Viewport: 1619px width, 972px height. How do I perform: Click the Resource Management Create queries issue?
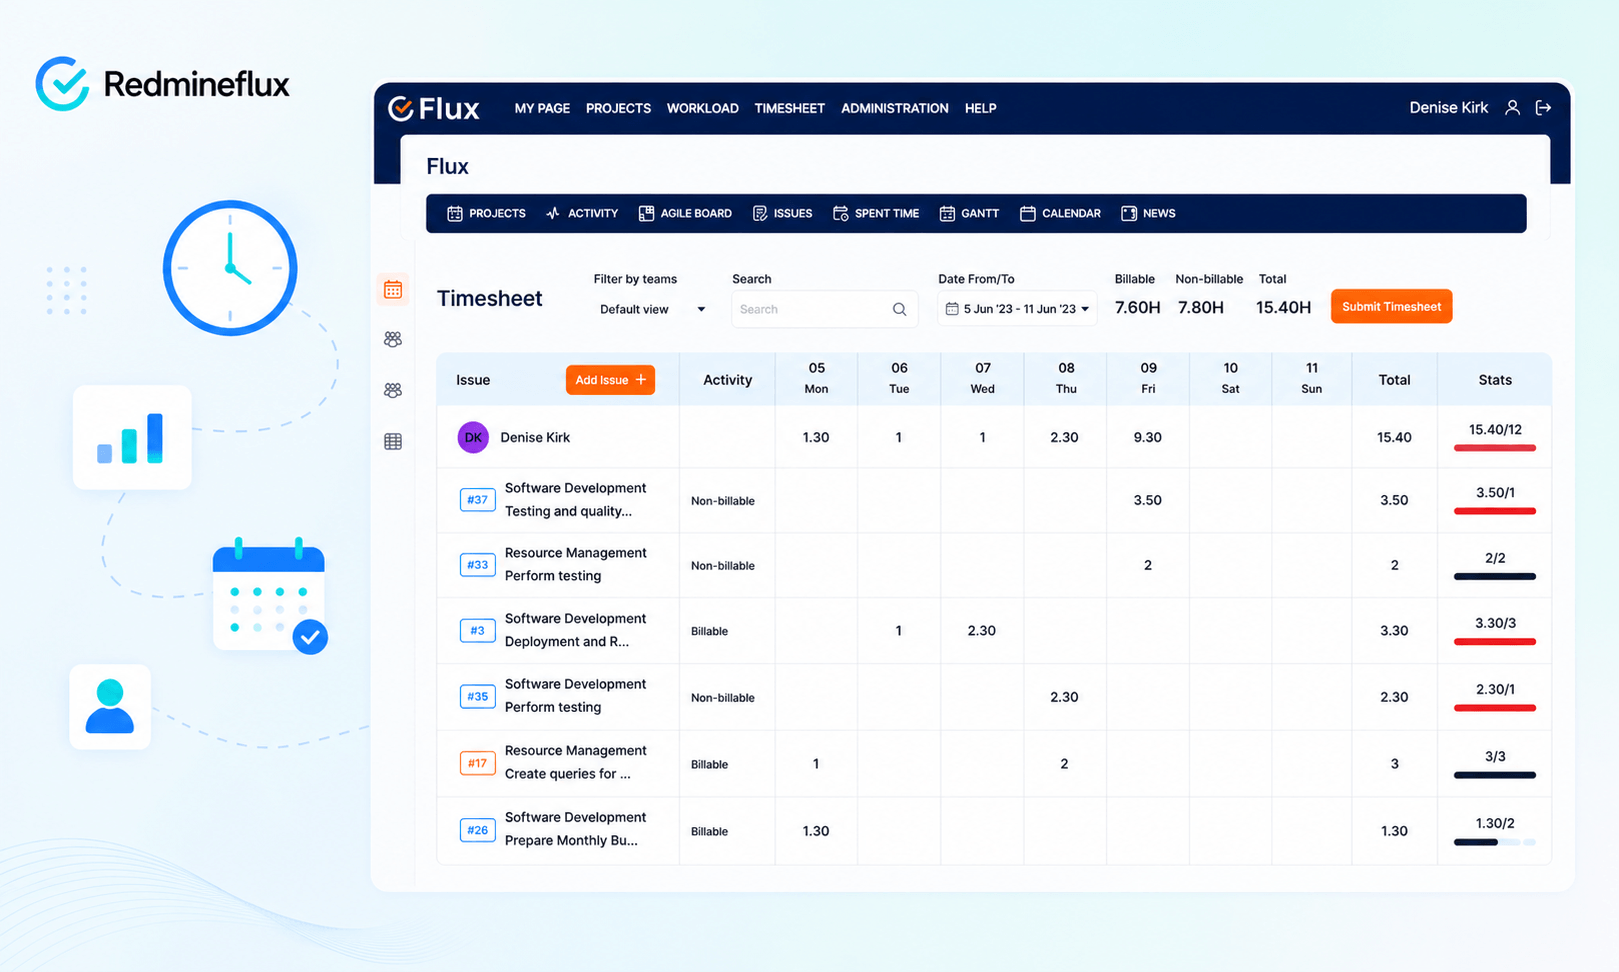click(x=575, y=763)
